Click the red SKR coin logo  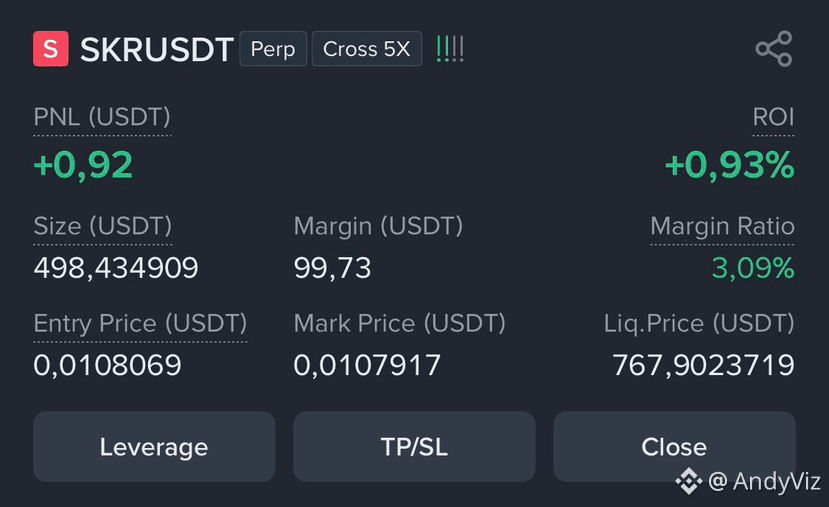[51, 49]
